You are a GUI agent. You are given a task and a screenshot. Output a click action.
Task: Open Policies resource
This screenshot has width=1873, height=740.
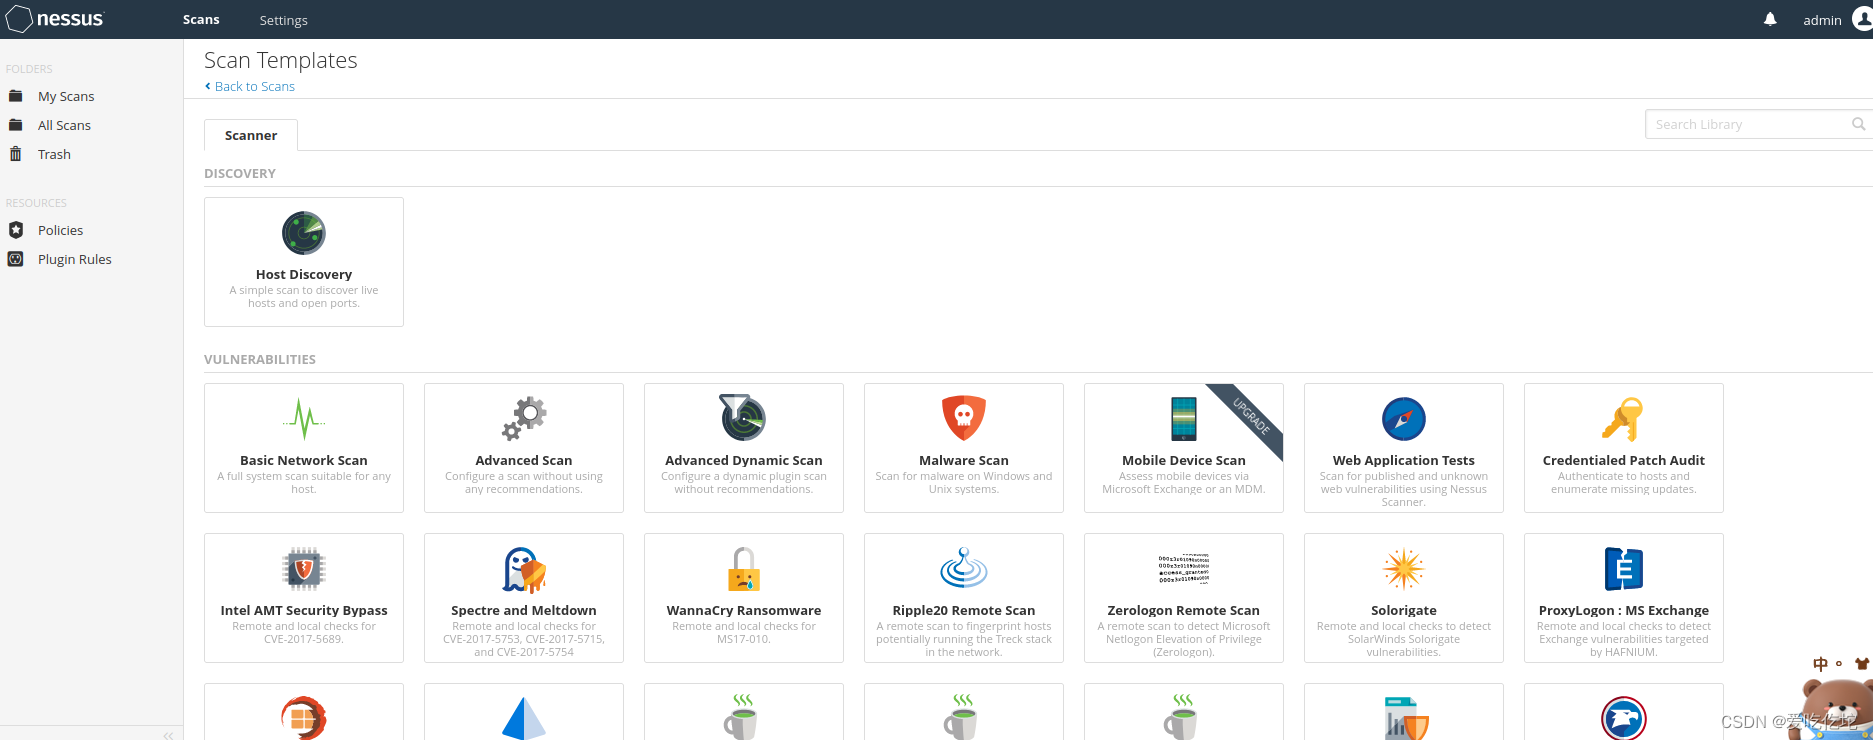pos(60,230)
